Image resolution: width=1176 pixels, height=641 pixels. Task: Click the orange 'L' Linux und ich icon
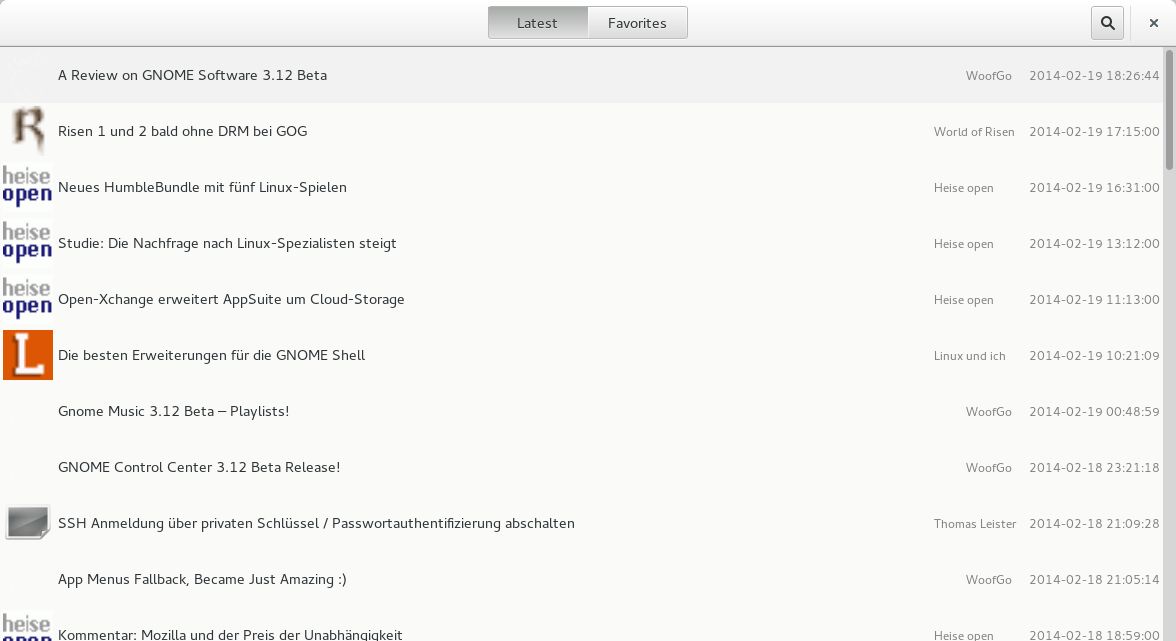click(x=28, y=355)
